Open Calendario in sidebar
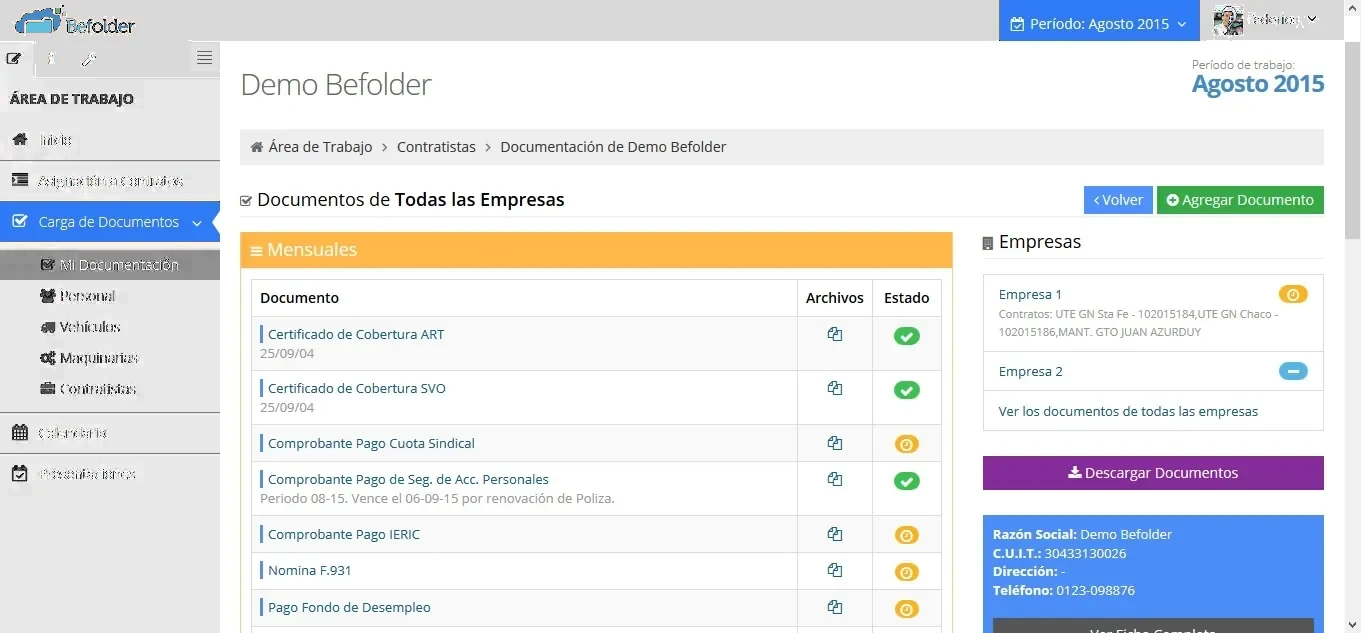The width and height of the screenshot is (1361, 633). click(110, 433)
